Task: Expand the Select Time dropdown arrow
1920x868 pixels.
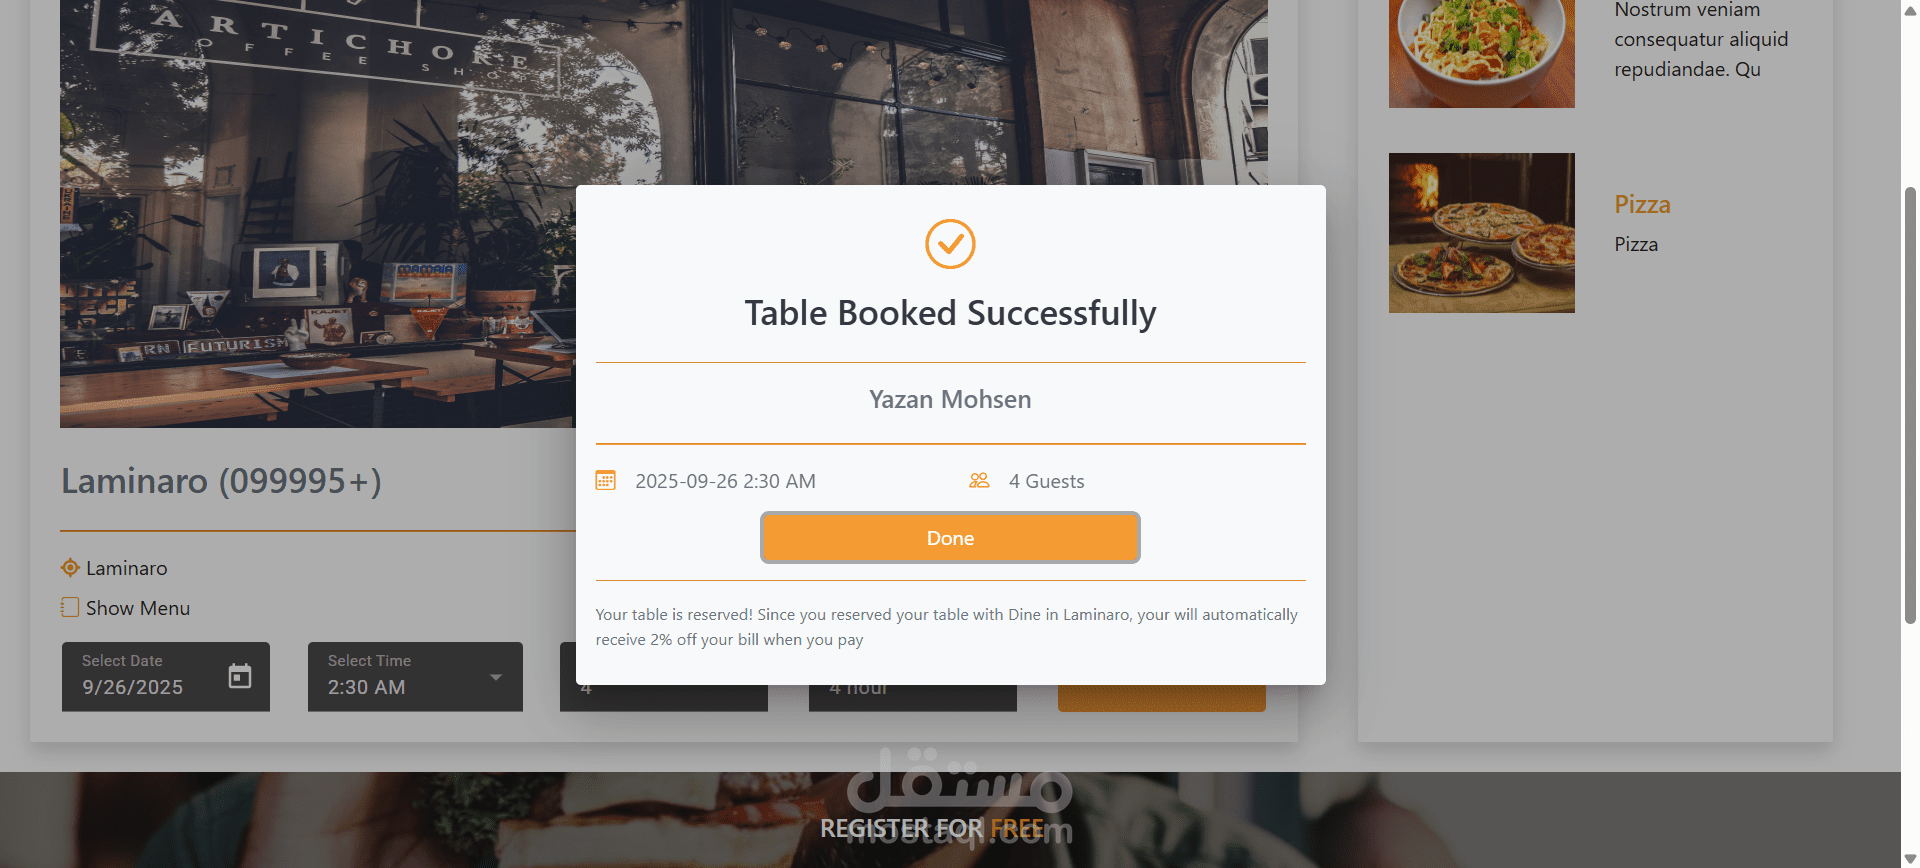Action: 496,677
